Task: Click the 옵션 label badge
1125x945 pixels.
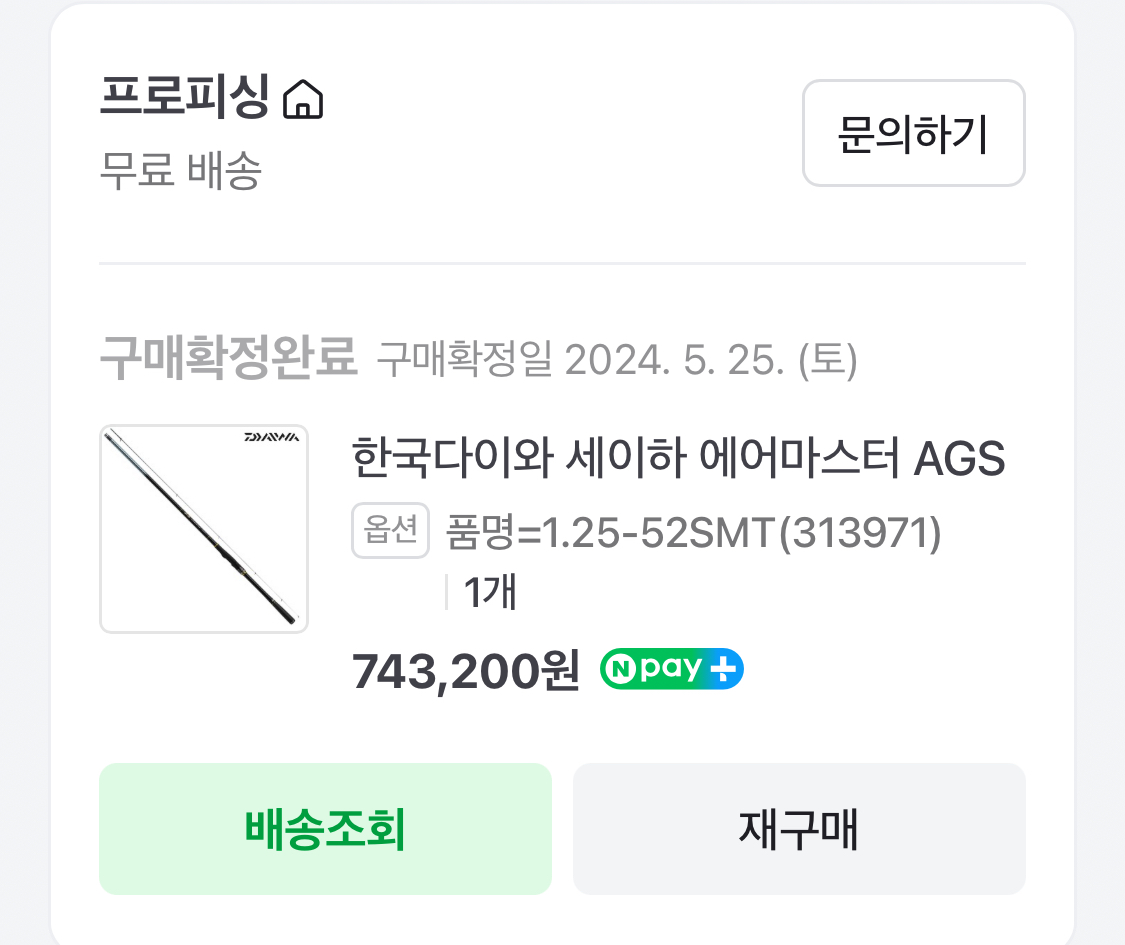Action: click(390, 532)
